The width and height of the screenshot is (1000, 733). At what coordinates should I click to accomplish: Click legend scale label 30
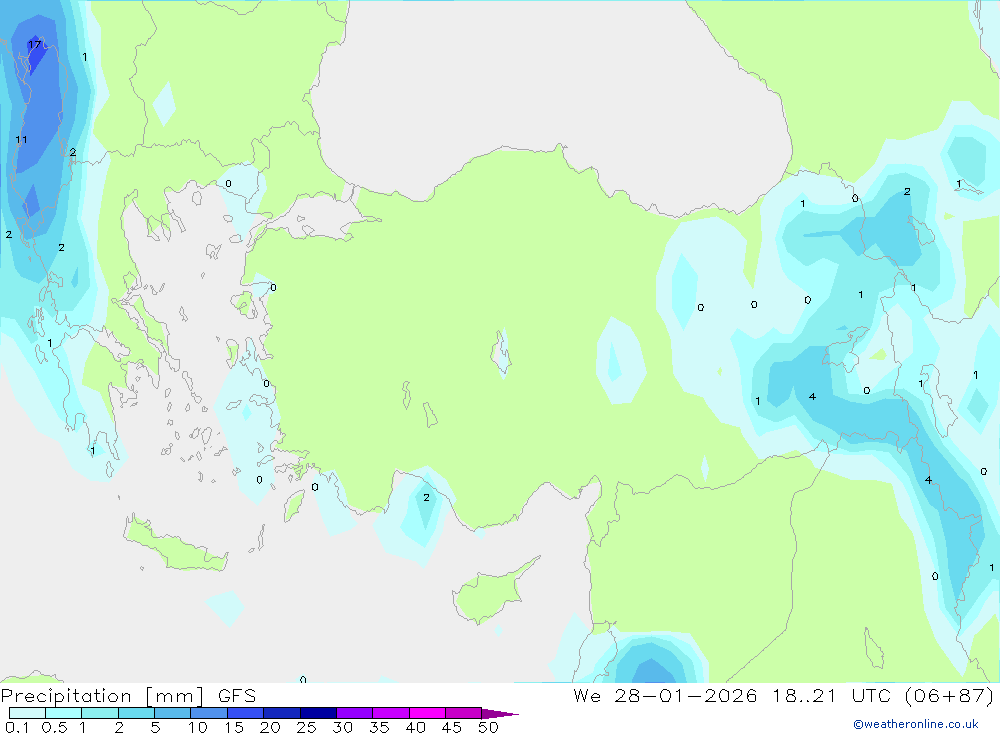tap(343, 727)
